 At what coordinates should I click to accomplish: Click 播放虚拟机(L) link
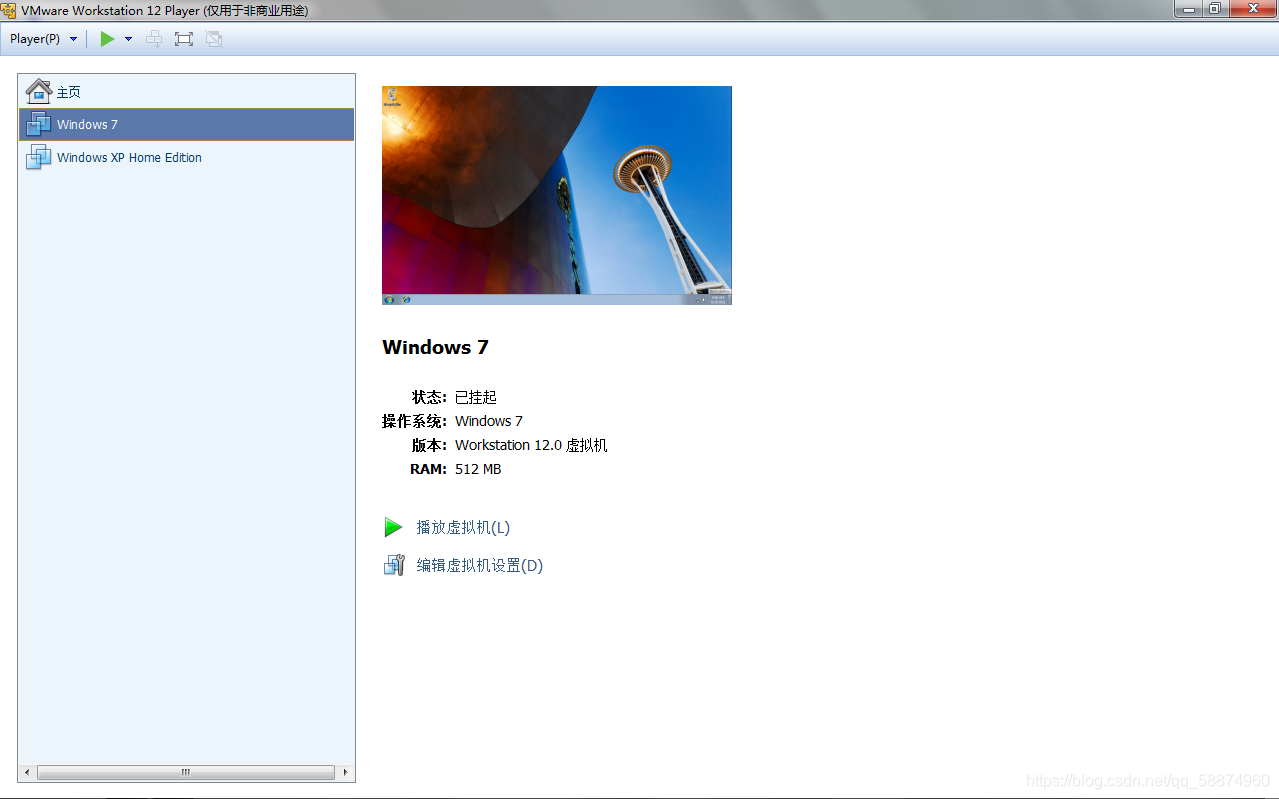[x=463, y=527]
